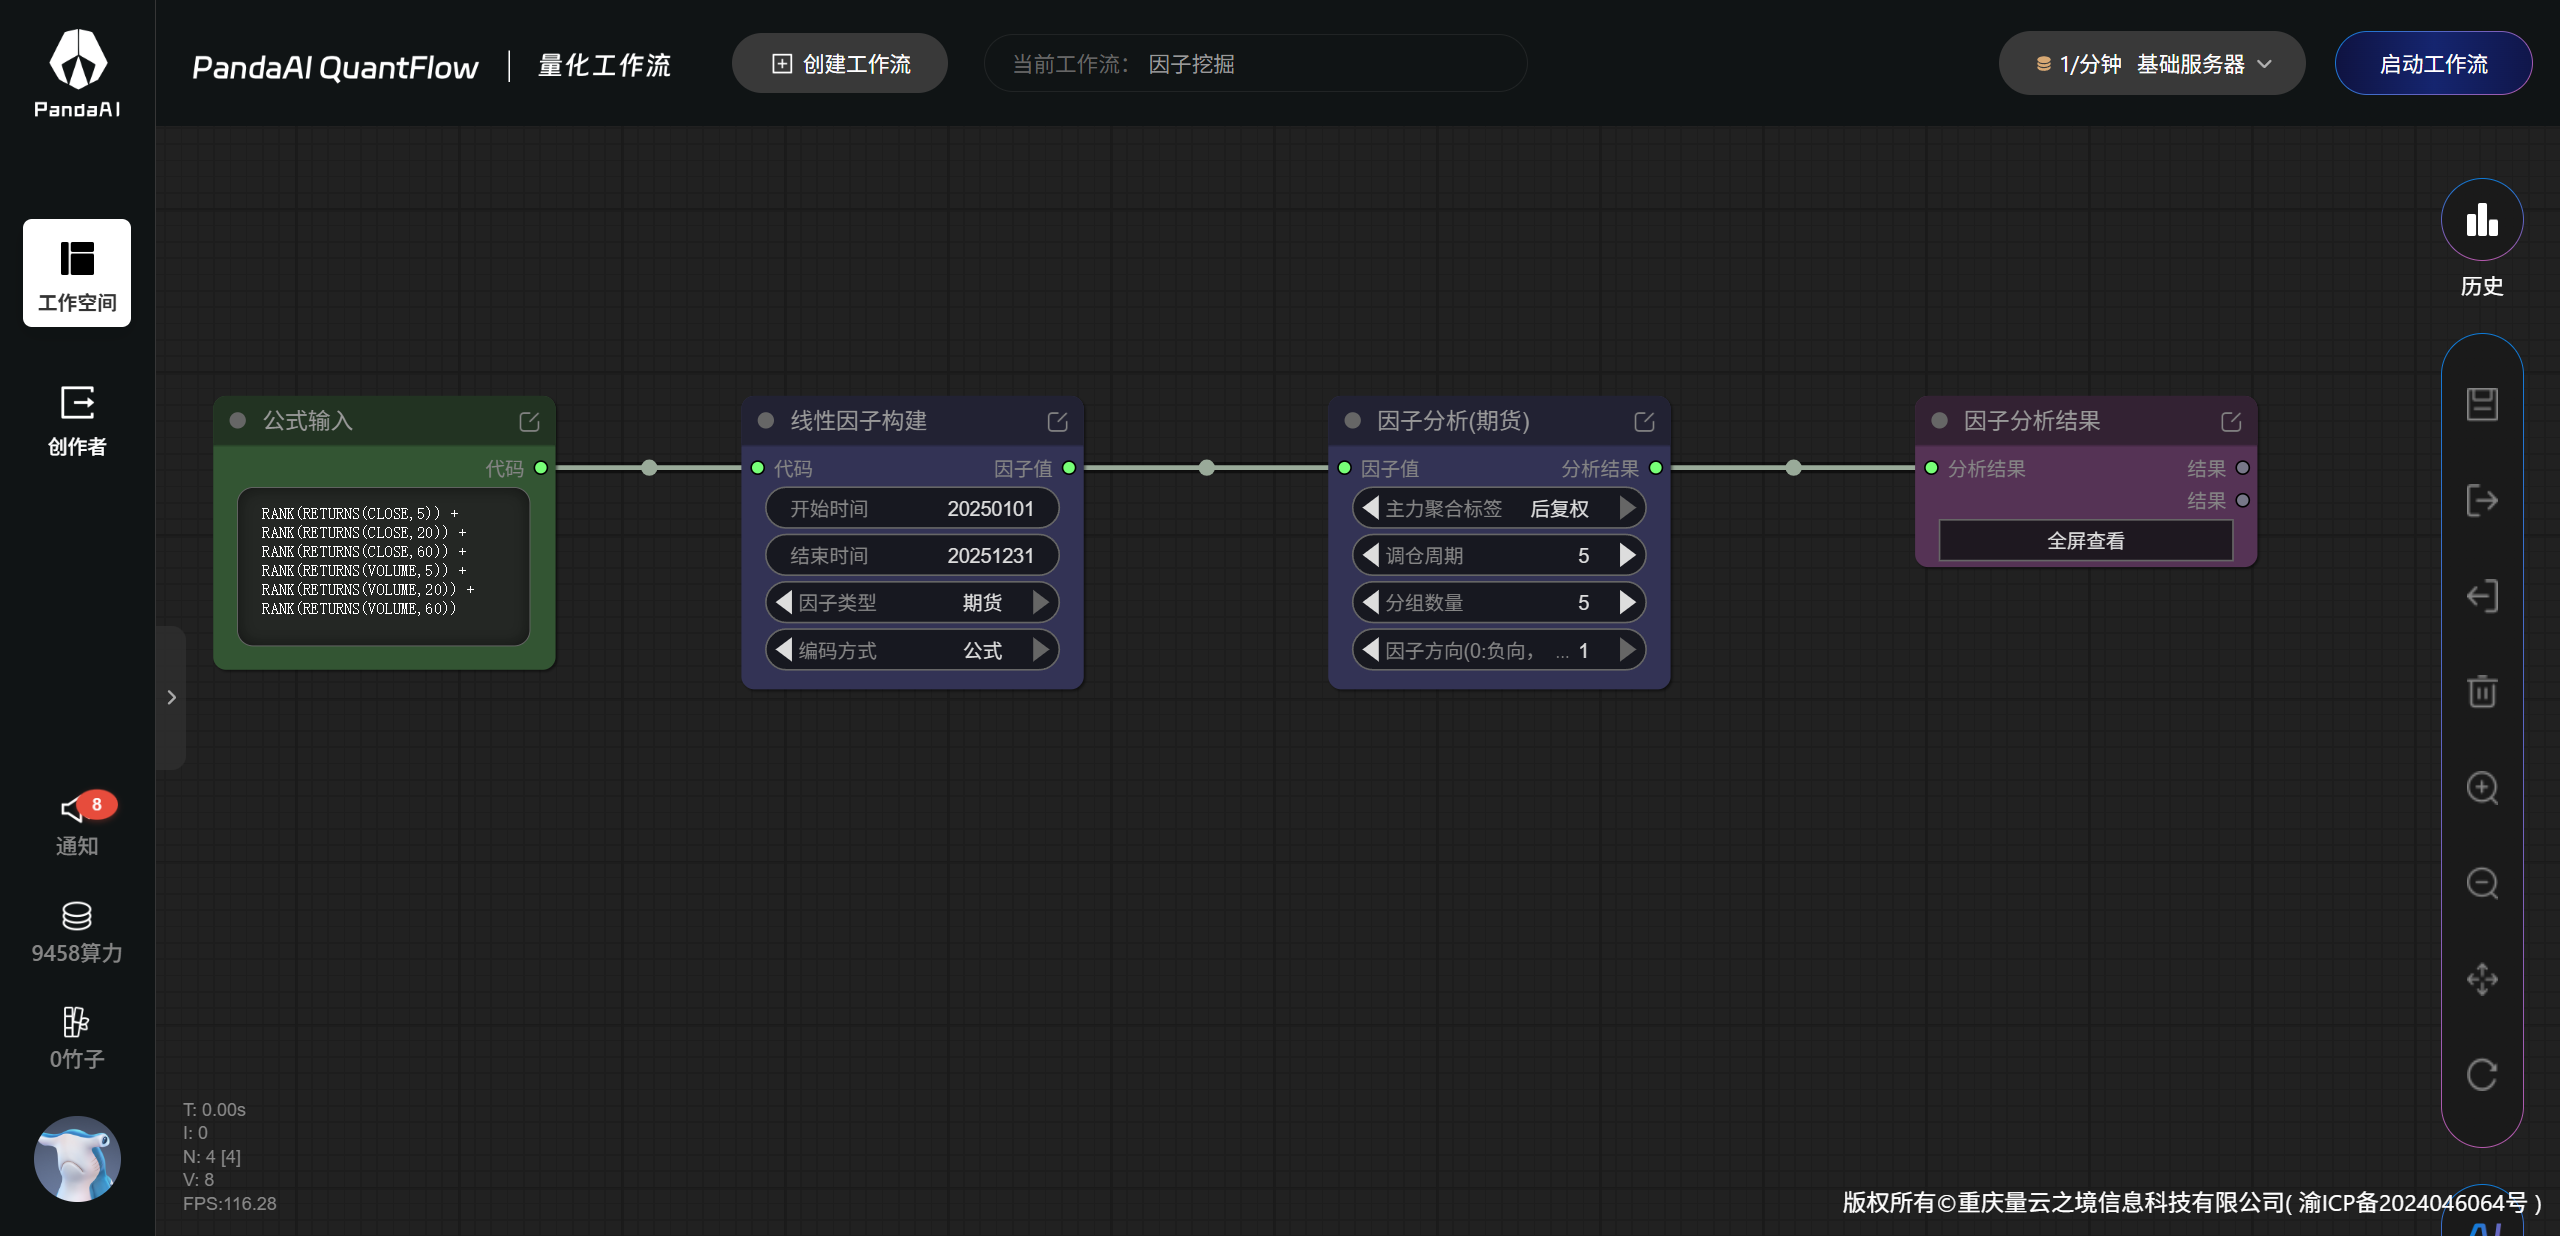Click connection midpoint between 线性因子构建 and 因子分析
Viewport: 2560px width, 1236px height.
pyautogui.click(x=1207, y=468)
